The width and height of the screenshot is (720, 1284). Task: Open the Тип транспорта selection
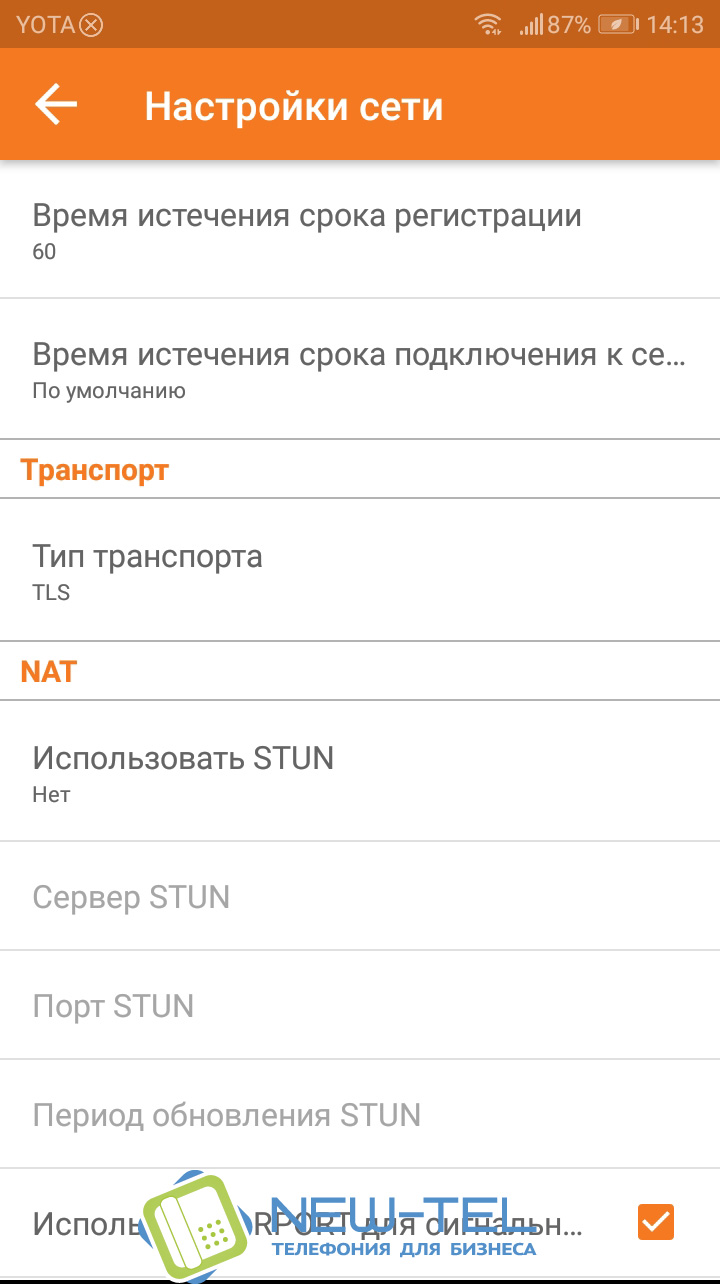click(x=360, y=572)
